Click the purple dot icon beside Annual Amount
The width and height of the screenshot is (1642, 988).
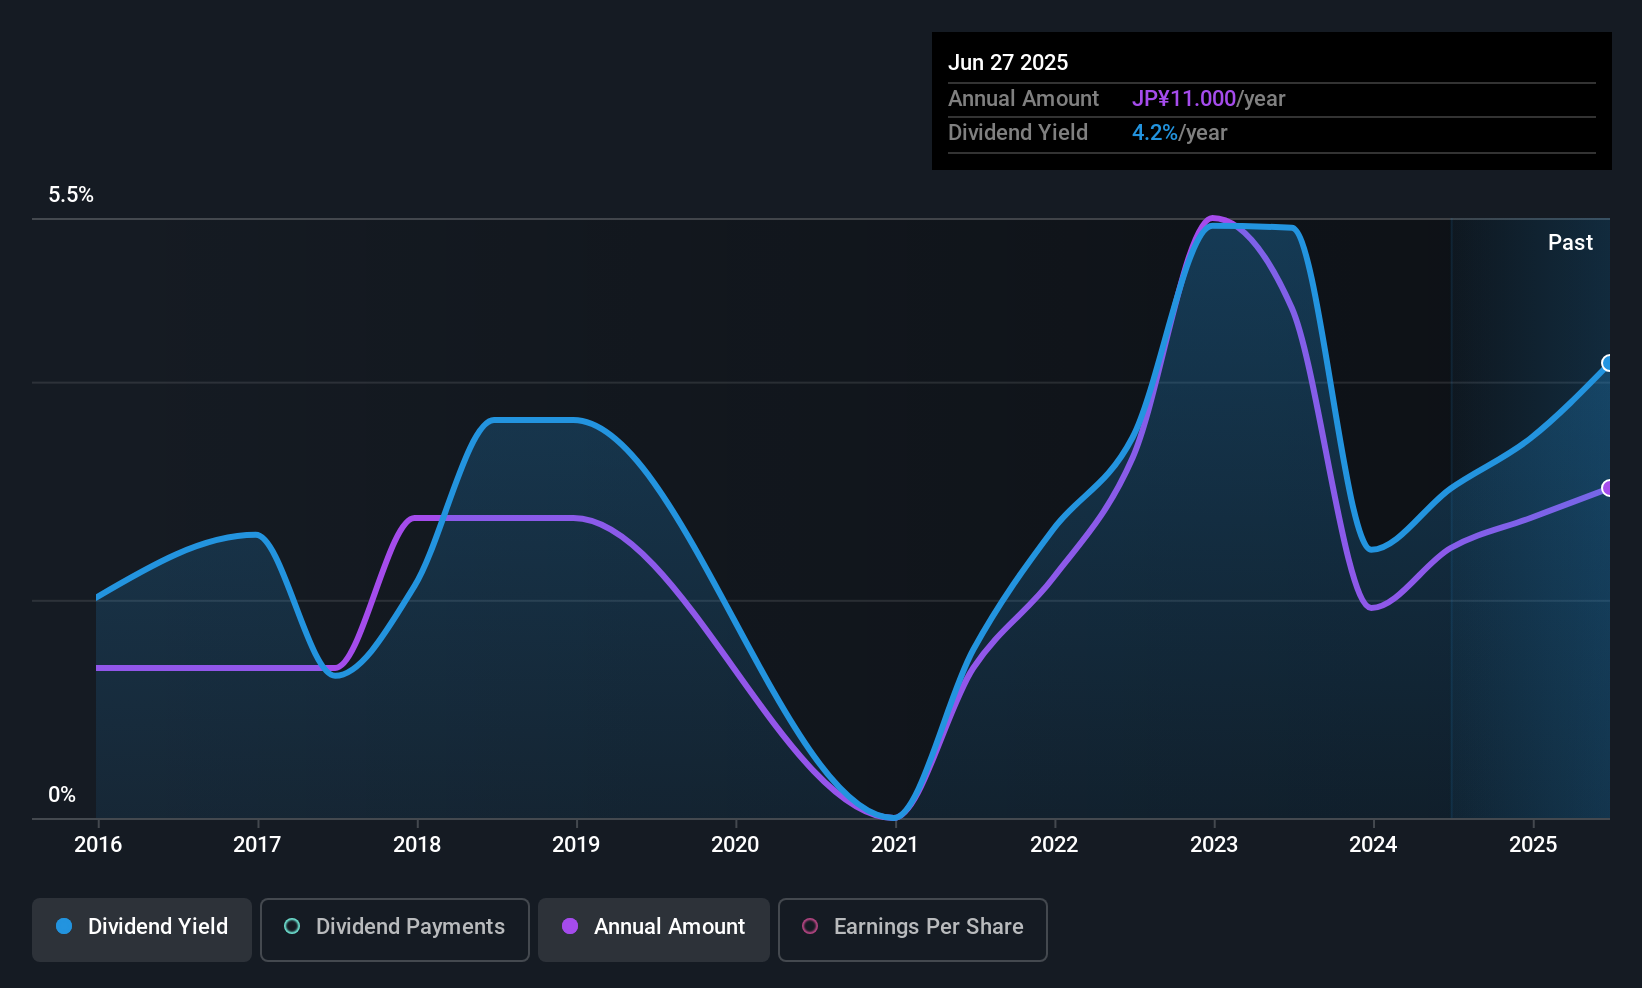coord(570,927)
